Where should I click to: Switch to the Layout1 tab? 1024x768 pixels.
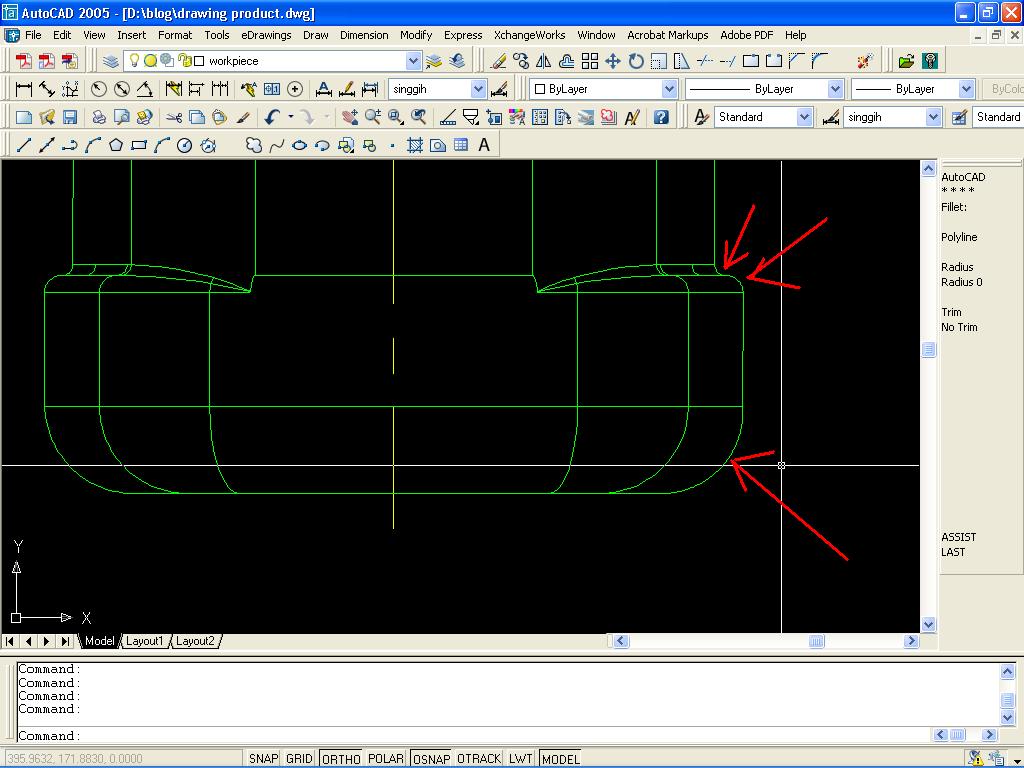point(146,641)
